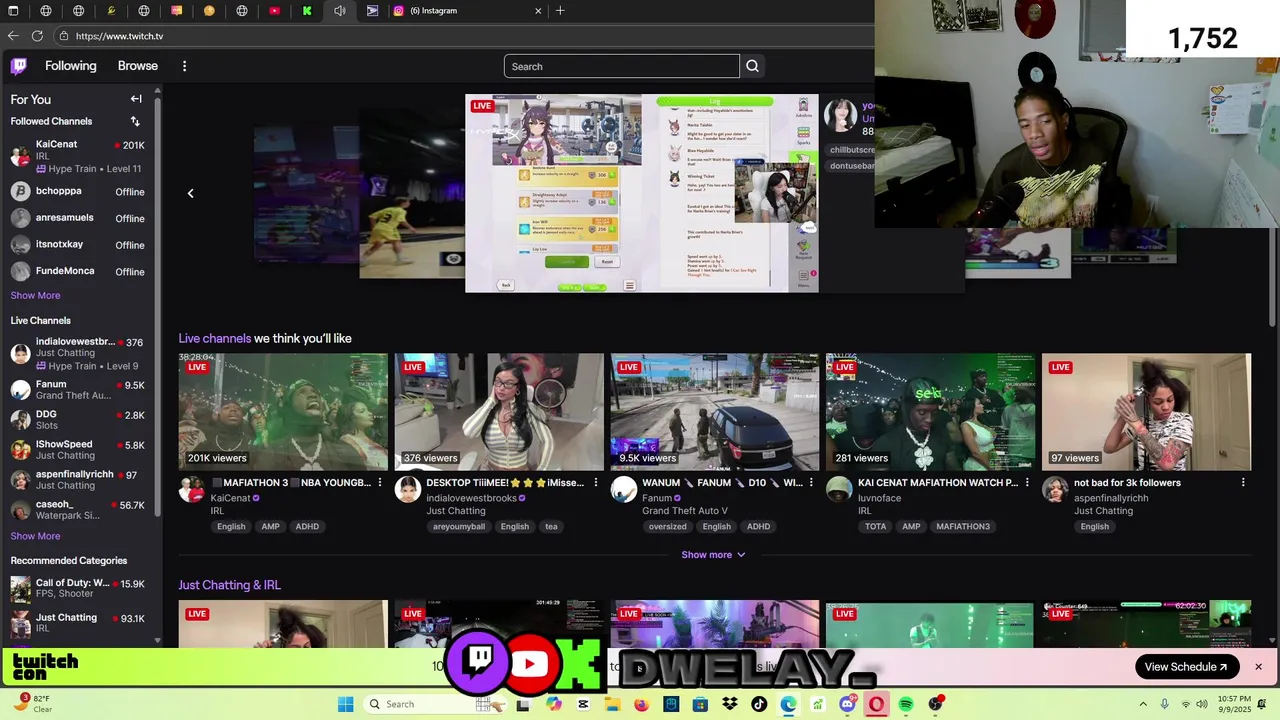Image resolution: width=1280 pixels, height=720 pixels.
Task: Select the areyoumyball tag
Action: click(459, 527)
